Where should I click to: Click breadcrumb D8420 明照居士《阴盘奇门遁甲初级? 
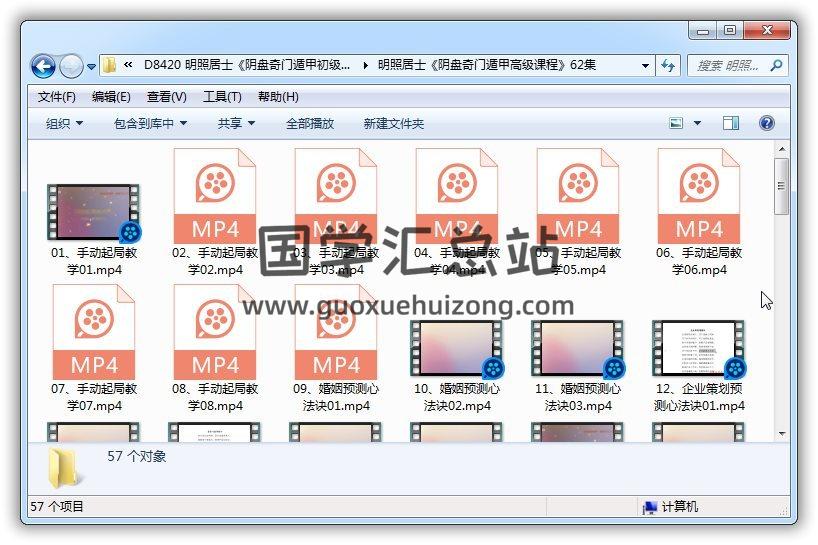[x=247, y=65]
